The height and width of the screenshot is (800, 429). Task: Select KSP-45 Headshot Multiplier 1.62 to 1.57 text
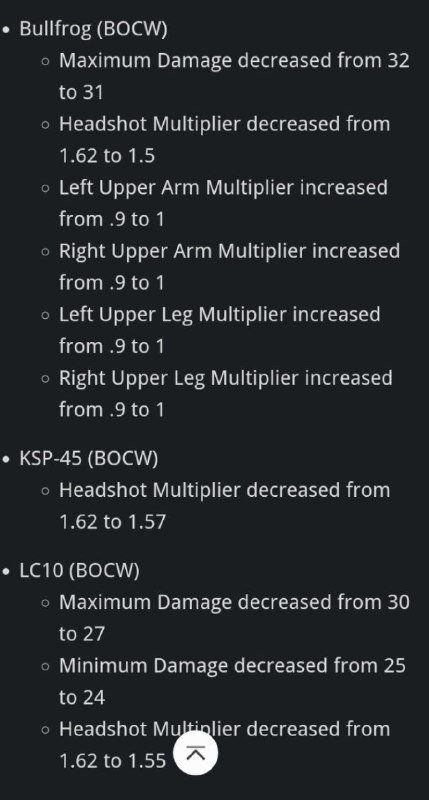pyautogui.click(x=224, y=506)
